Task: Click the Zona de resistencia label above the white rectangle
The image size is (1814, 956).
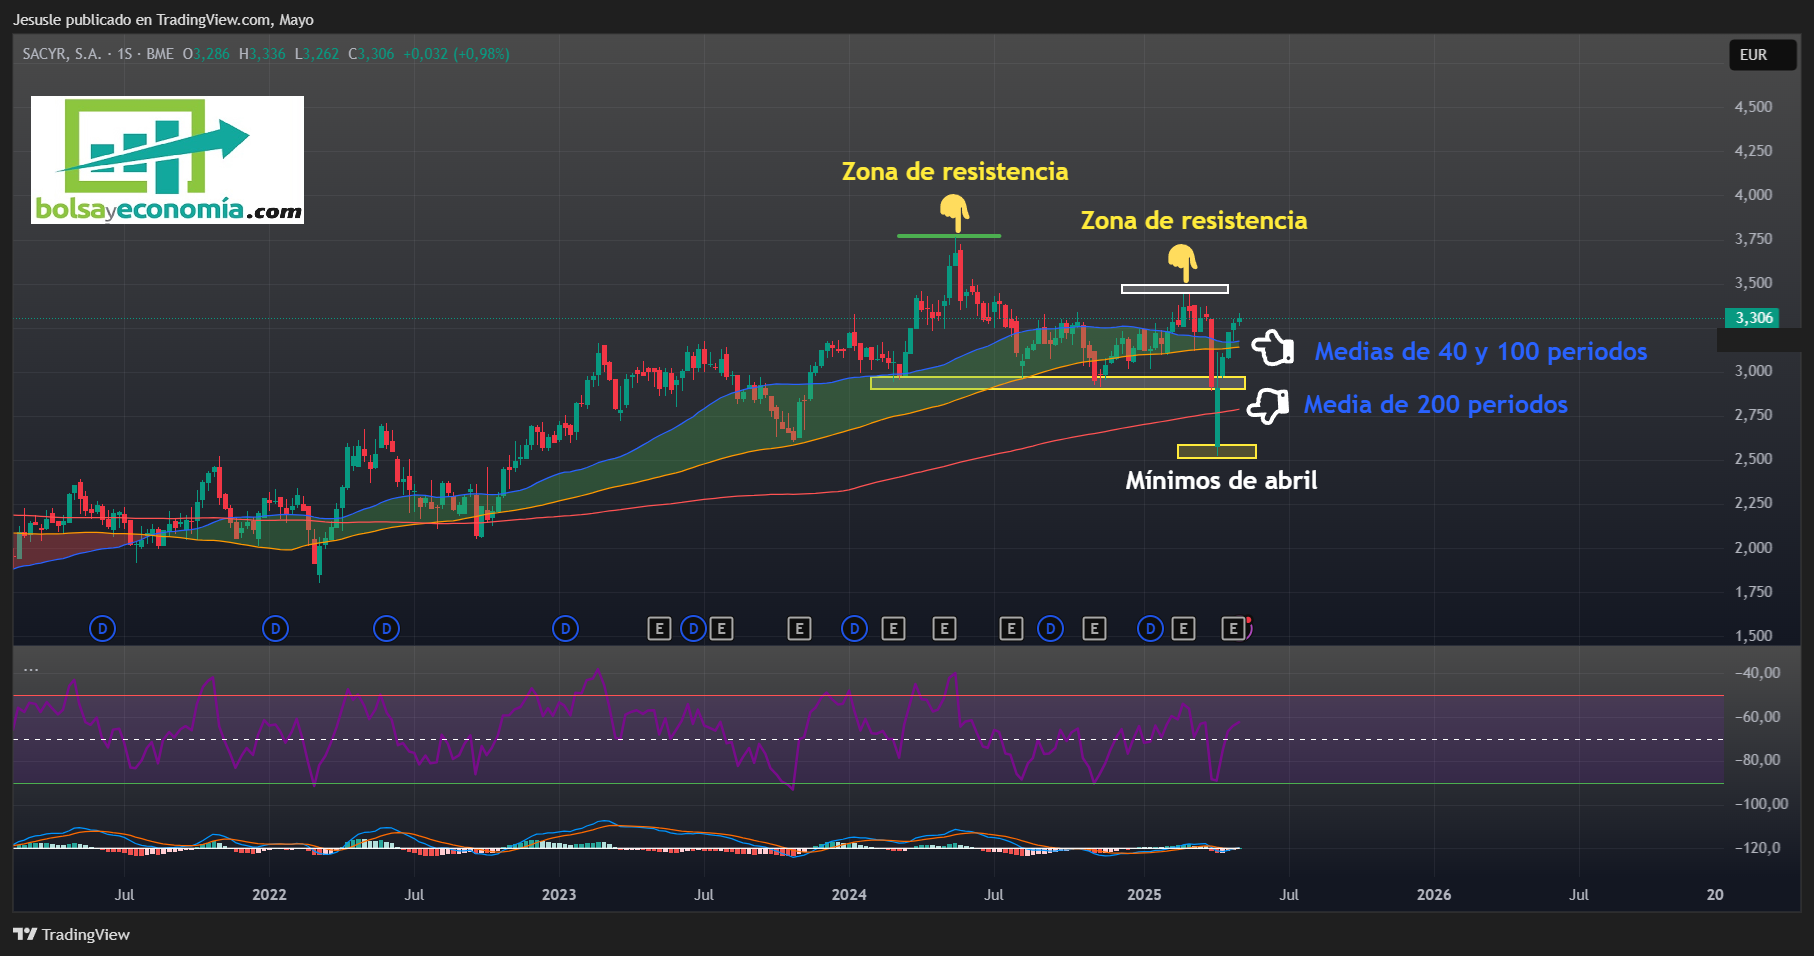Action: [1194, 220]
